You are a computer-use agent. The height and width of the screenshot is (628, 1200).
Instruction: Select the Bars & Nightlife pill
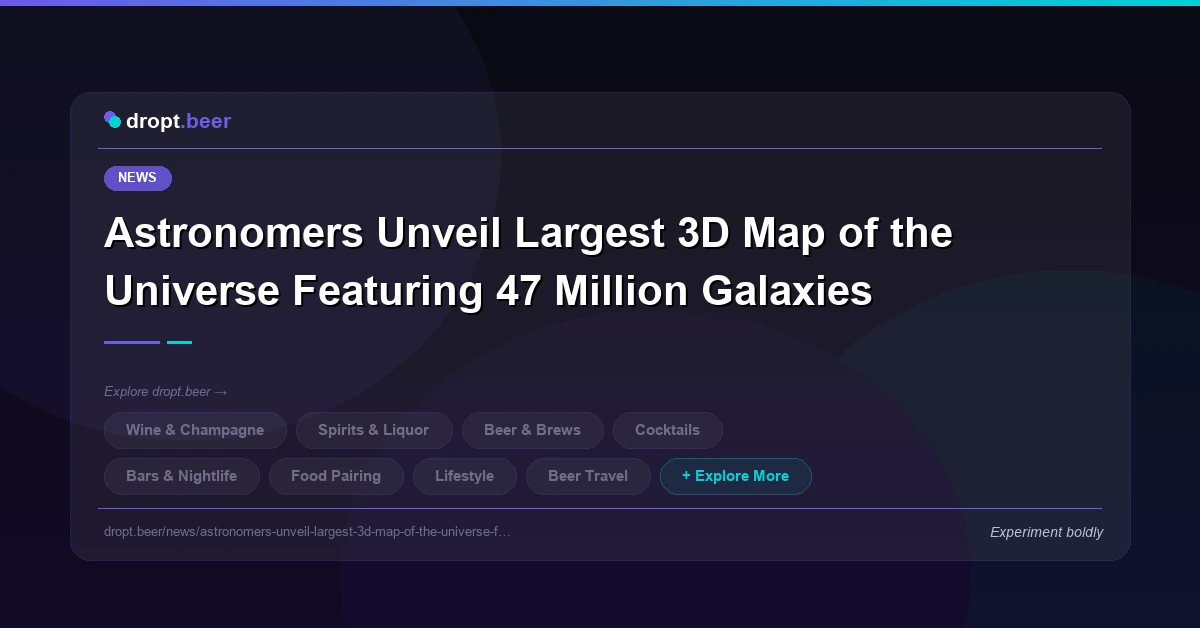coord(181,476)
